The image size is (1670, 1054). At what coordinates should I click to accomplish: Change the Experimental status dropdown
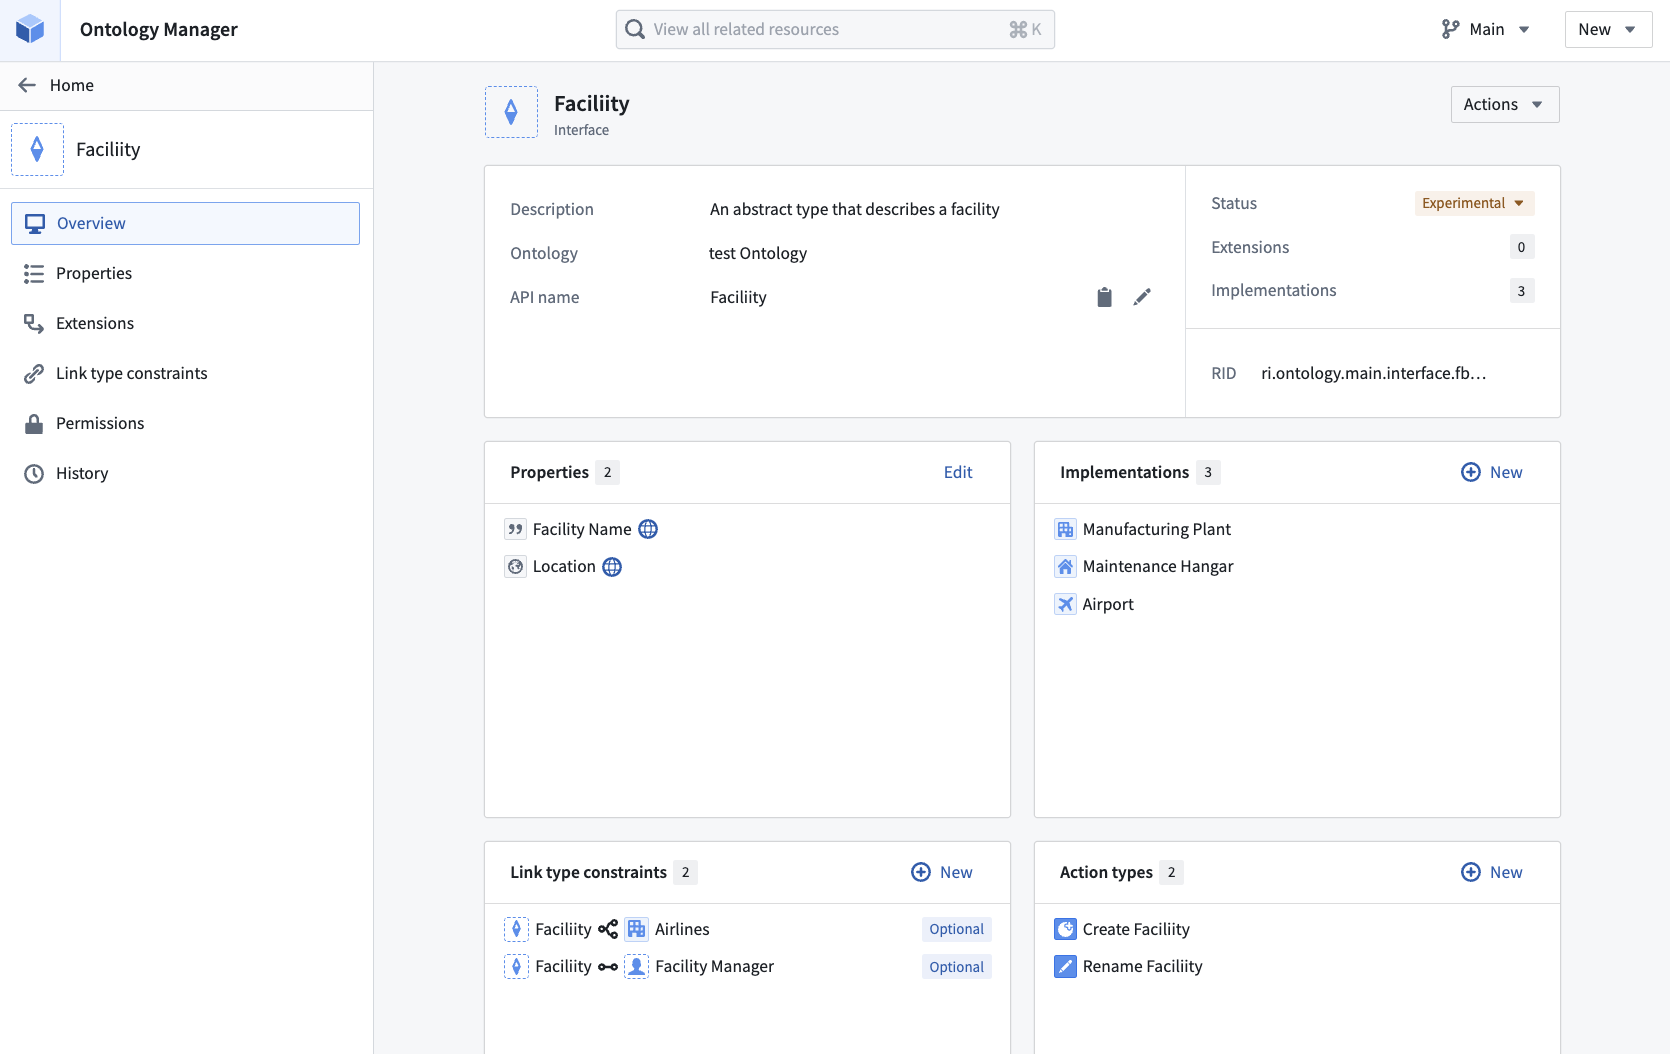coord(1474,203)
